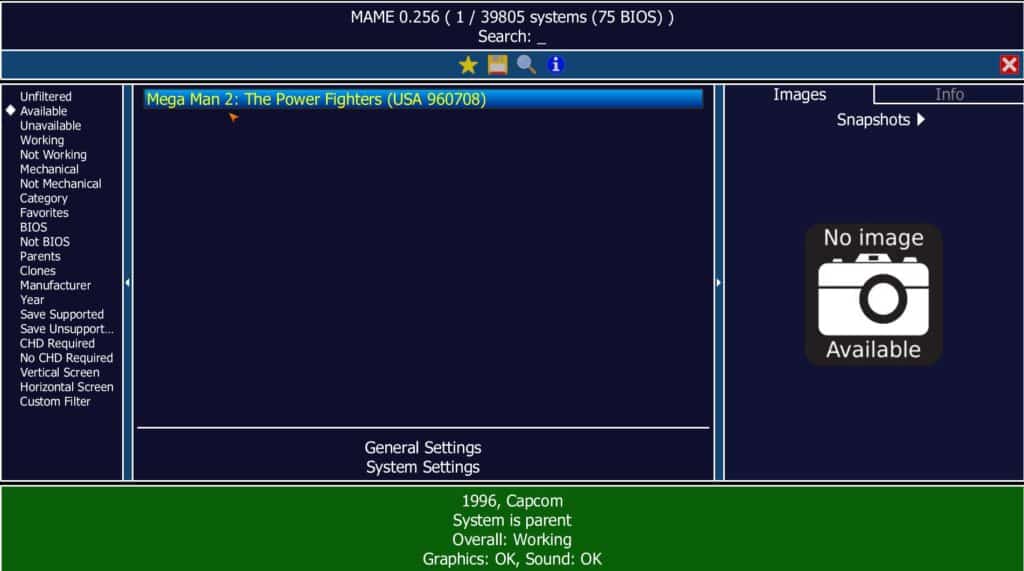1024x571 pixels.
Task: Open the blue info icon
Action: click(555, 65)
